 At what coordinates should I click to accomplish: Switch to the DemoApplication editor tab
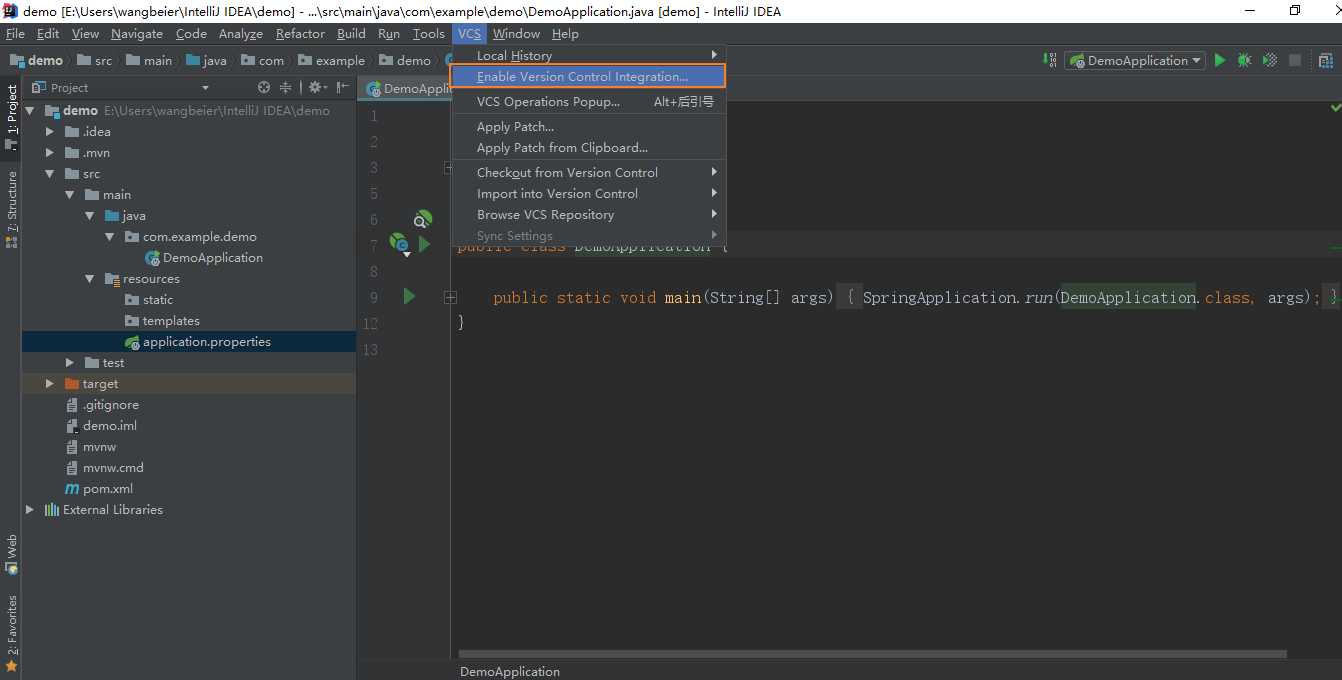point(410,89)
